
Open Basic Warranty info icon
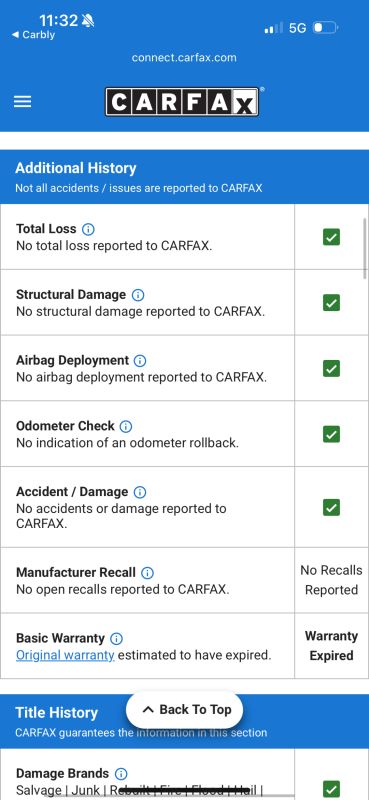click(x=116, y=638)
